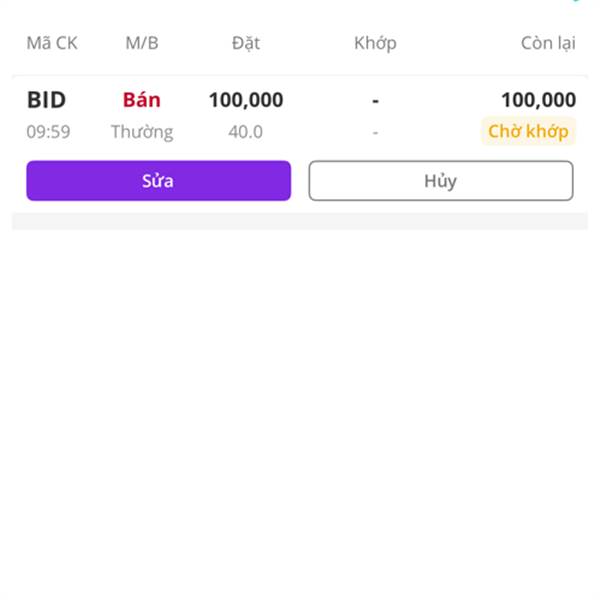
Task: Select the Thường order type label
Action: (141, 131)
